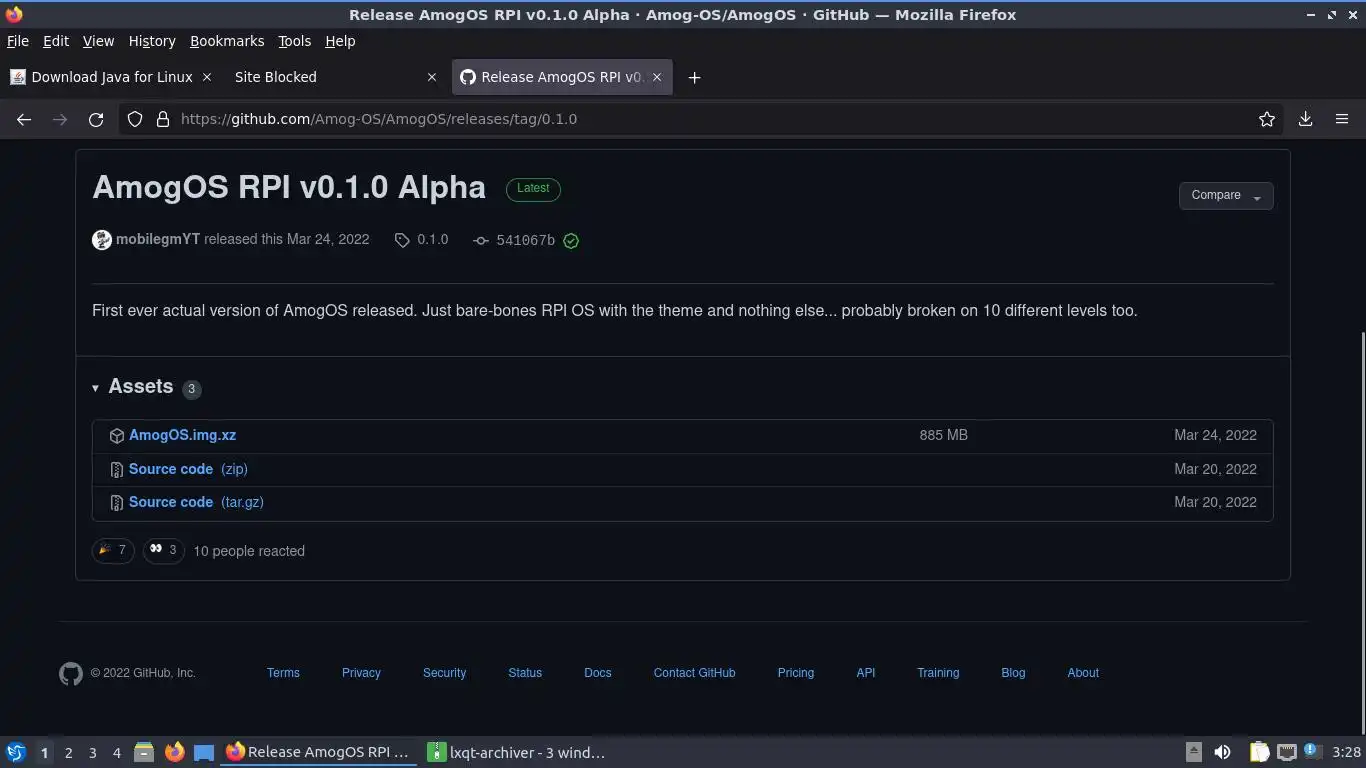Viewport: 1366px width, 768px height.
Task: Click the 0.1.0 tag icon
Action: pyautogui.click(x=402, y=240)
